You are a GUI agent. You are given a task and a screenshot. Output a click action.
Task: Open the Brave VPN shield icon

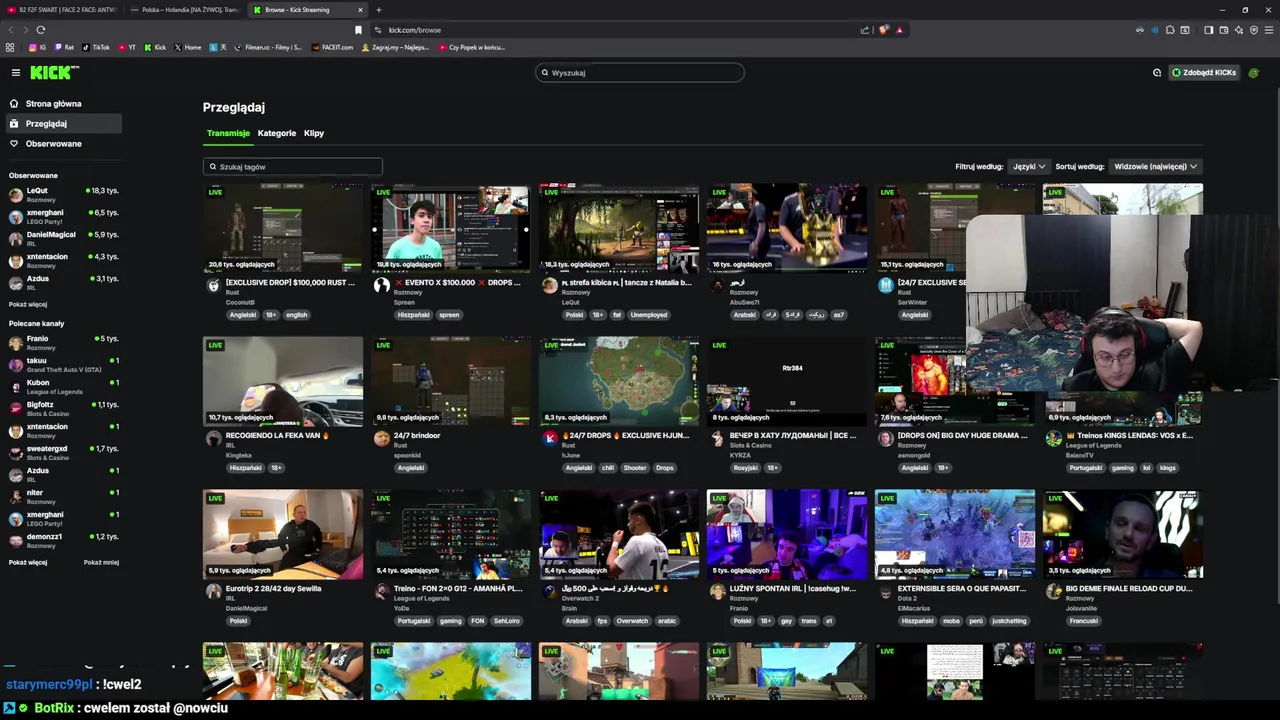1254,30
